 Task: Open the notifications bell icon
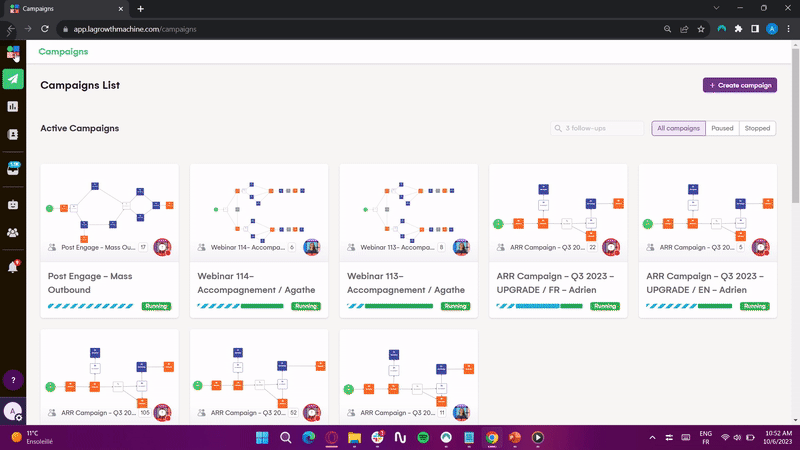(13, 266)
